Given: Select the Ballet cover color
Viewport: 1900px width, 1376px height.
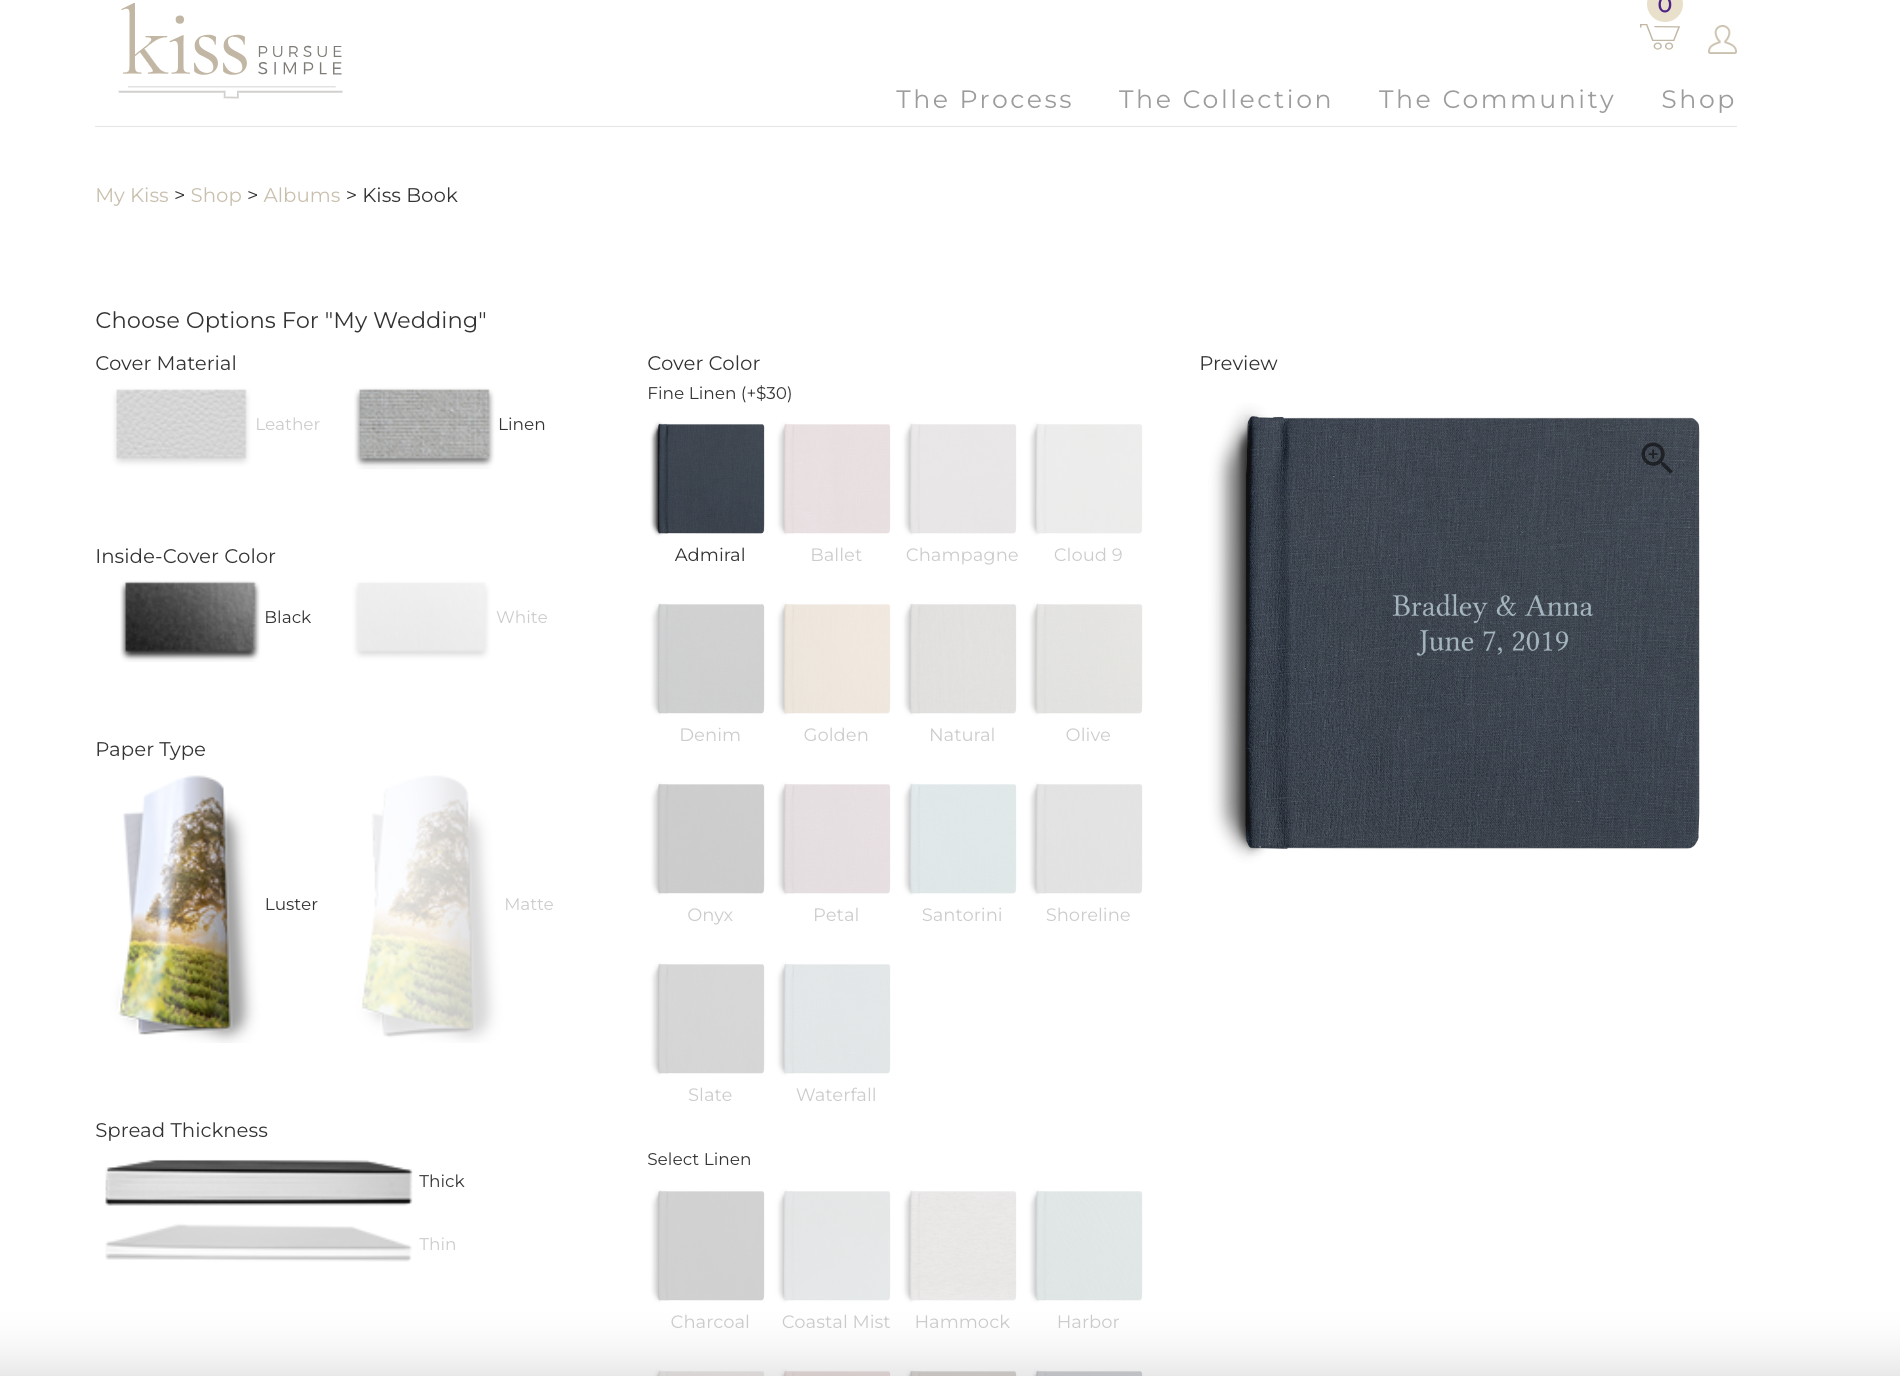Looking at the screenshot, I should pyautogui.click(x=835, y=479).
